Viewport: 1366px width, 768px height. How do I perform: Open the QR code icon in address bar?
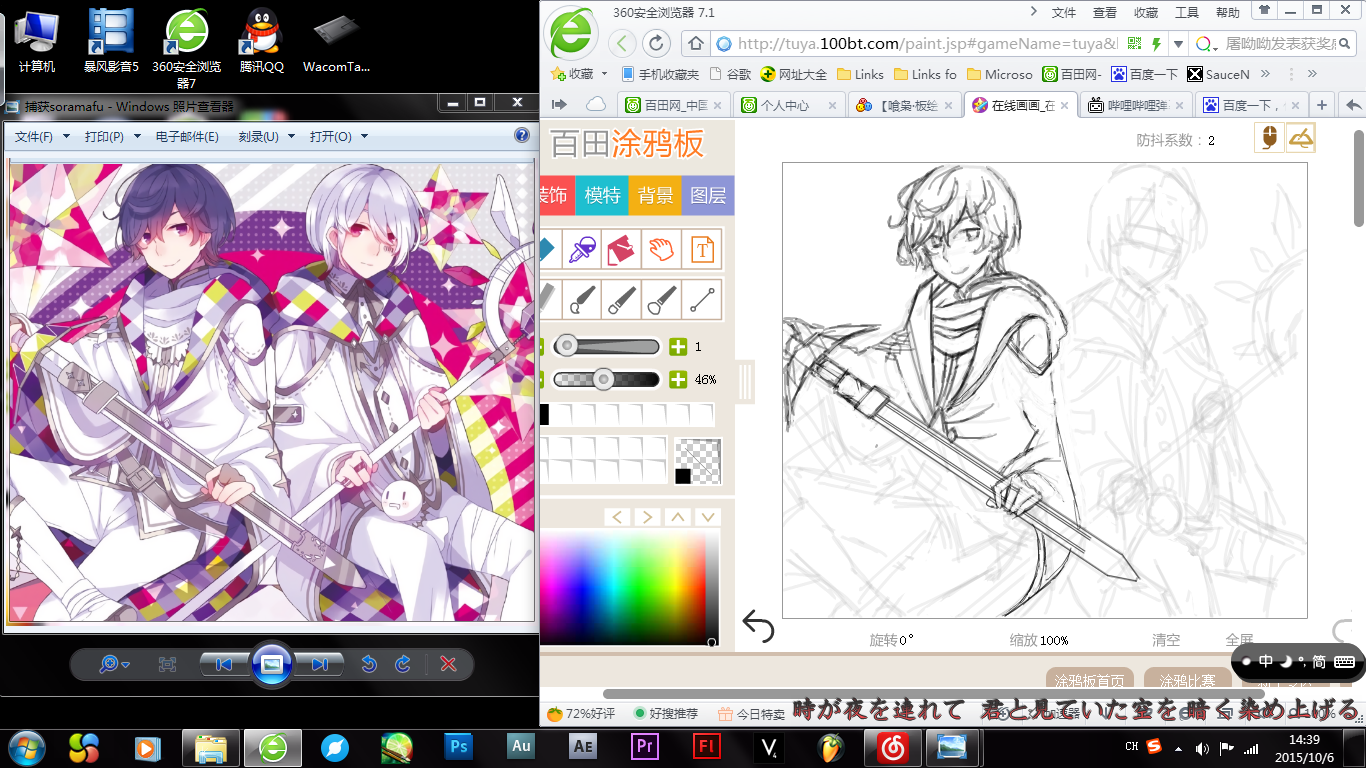(1134, 44)
